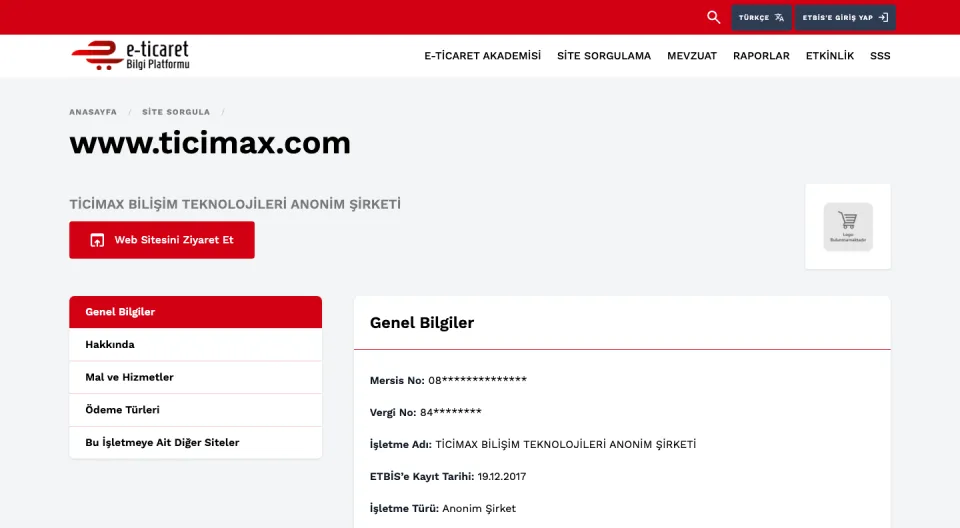This screenshot has height=528, width=960.
Task: Go to SİTE SORGULA breadcrumb
Action: pos(176,112)
